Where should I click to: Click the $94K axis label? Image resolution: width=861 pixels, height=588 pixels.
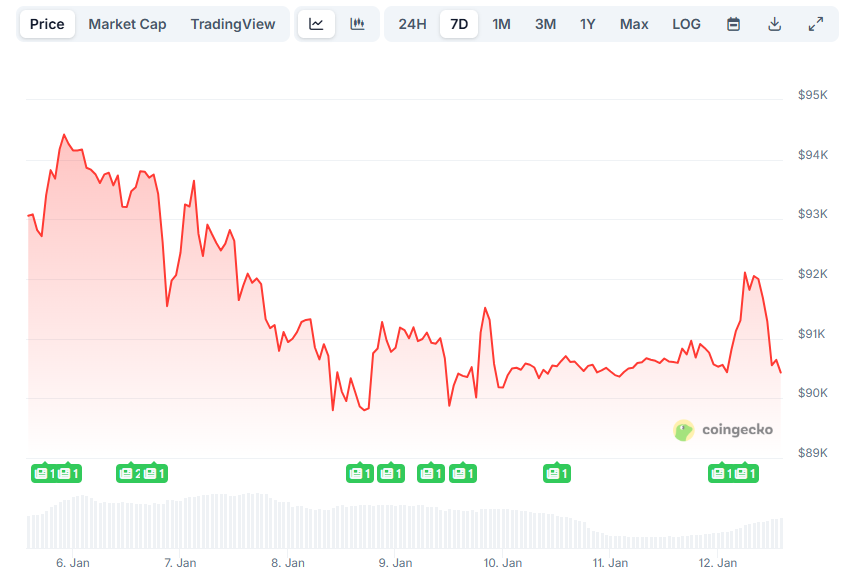click(813, 155)
